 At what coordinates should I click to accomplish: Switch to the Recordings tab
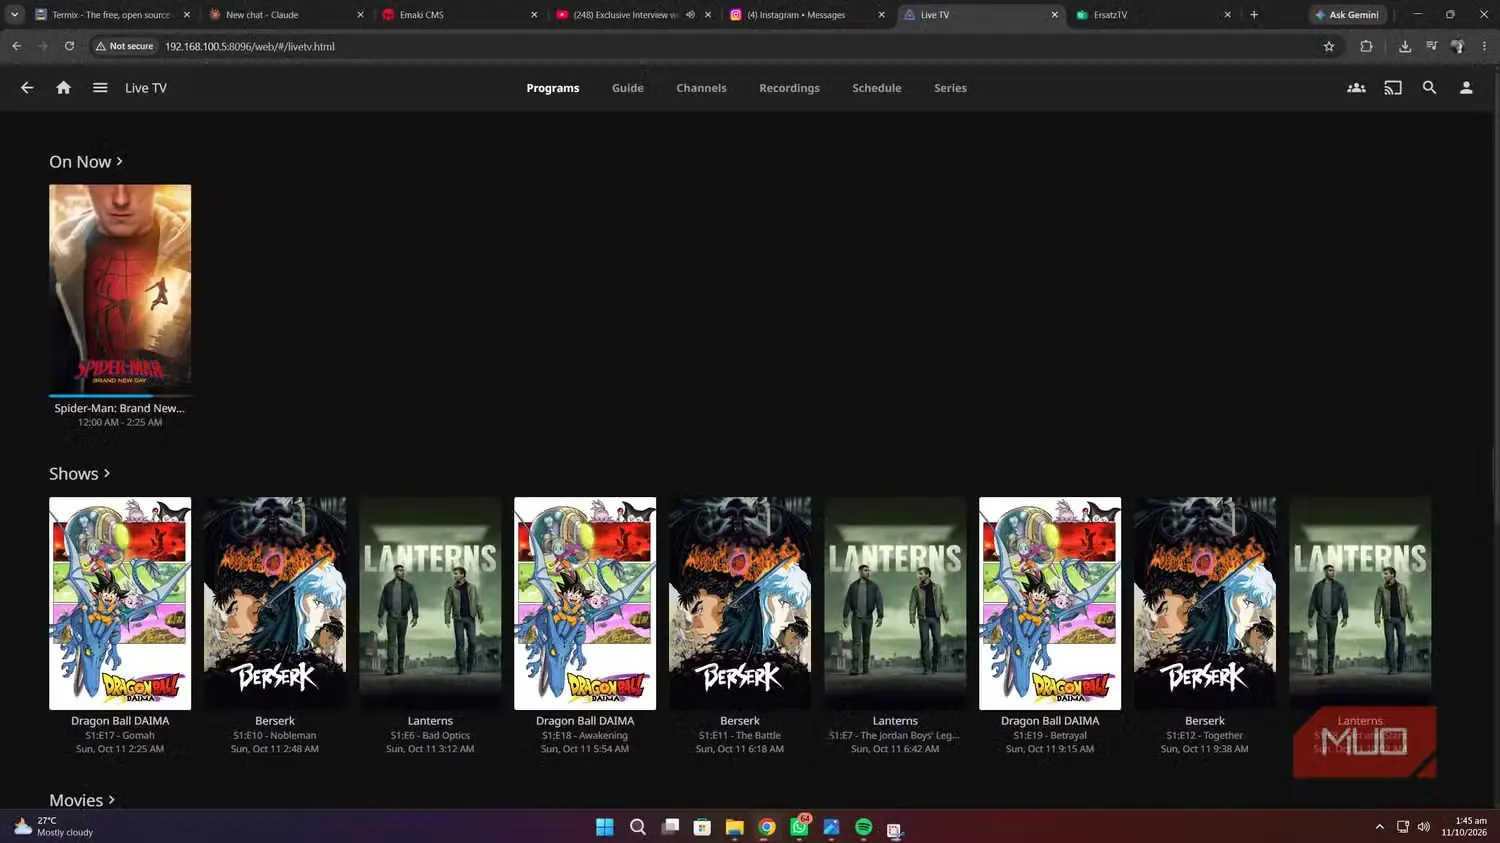(x=789, y=88)
